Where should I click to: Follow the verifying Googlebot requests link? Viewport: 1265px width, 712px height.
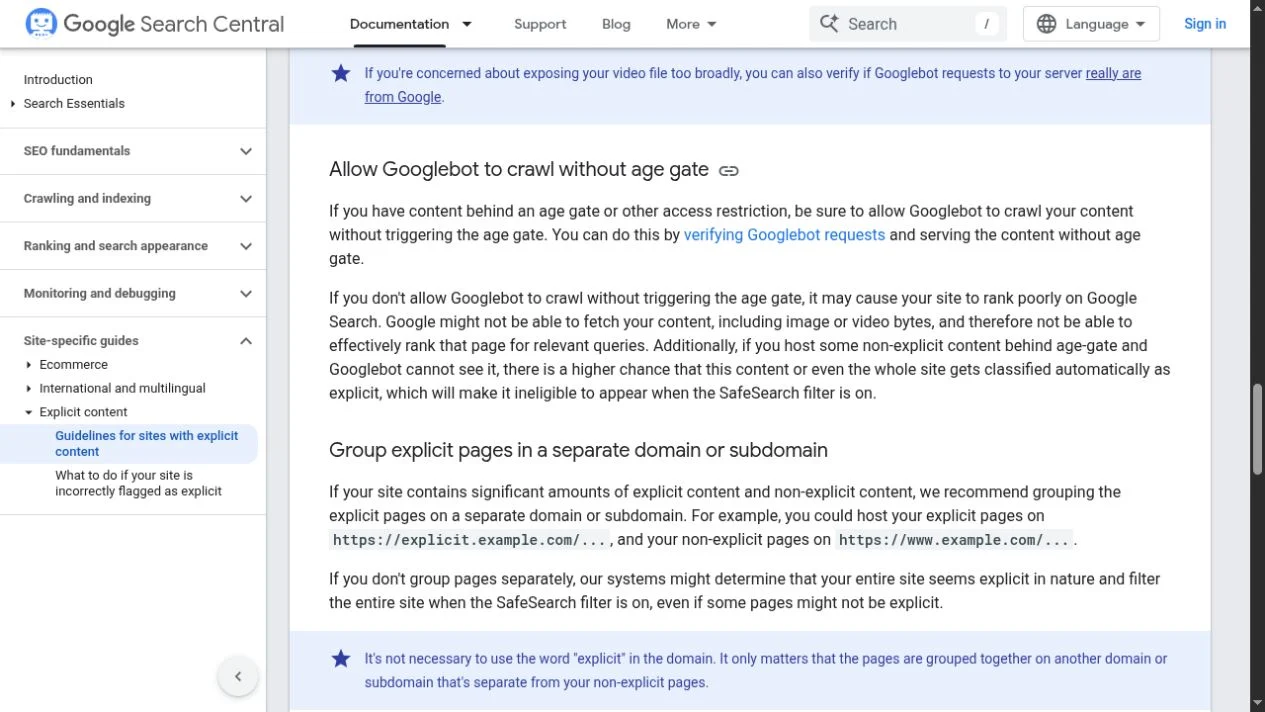pyautogui.click(x=784, y=235)
